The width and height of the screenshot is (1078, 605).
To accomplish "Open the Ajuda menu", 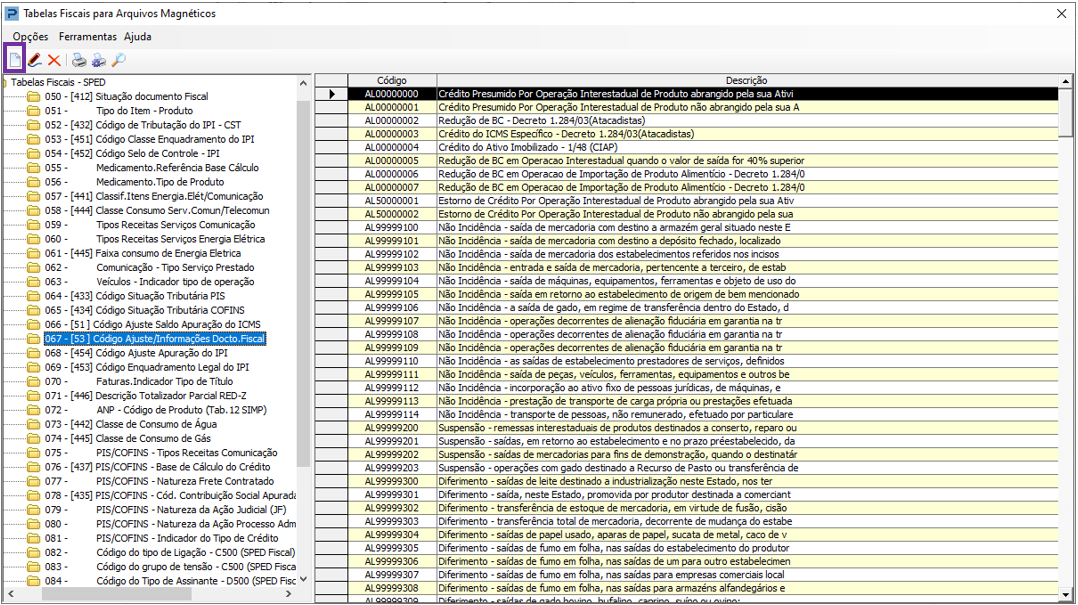I will click(x=138, y=36).
